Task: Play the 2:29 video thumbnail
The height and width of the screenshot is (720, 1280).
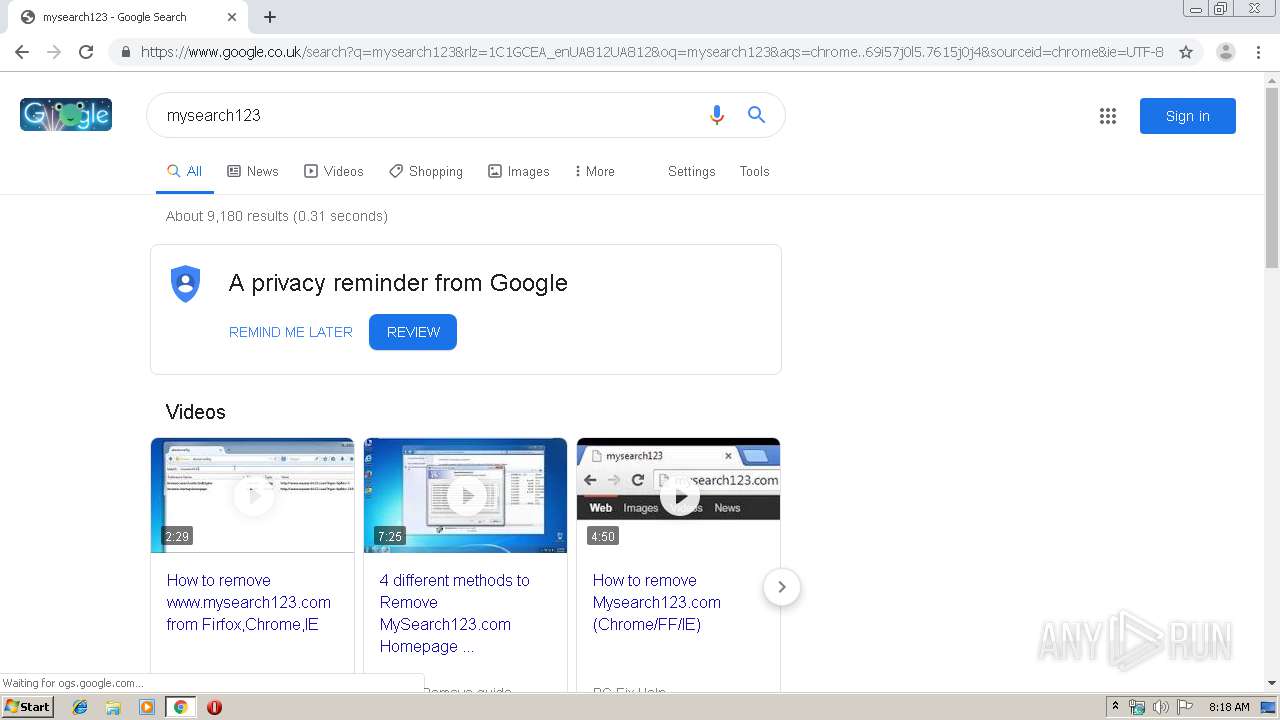Action: click(253, 495)
